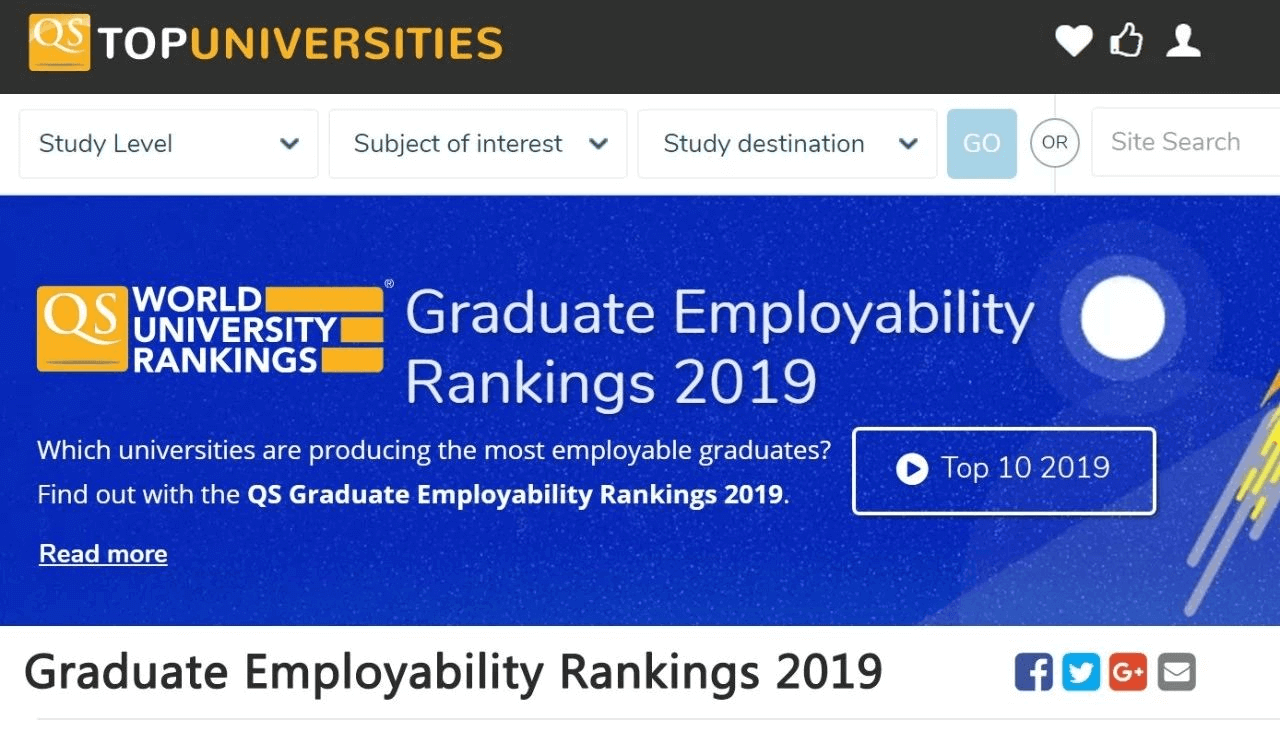Click the QS logo icon in header
The height and width of the screenshot is (732, 1280).
pyautogui.click(x=59, y=43)
